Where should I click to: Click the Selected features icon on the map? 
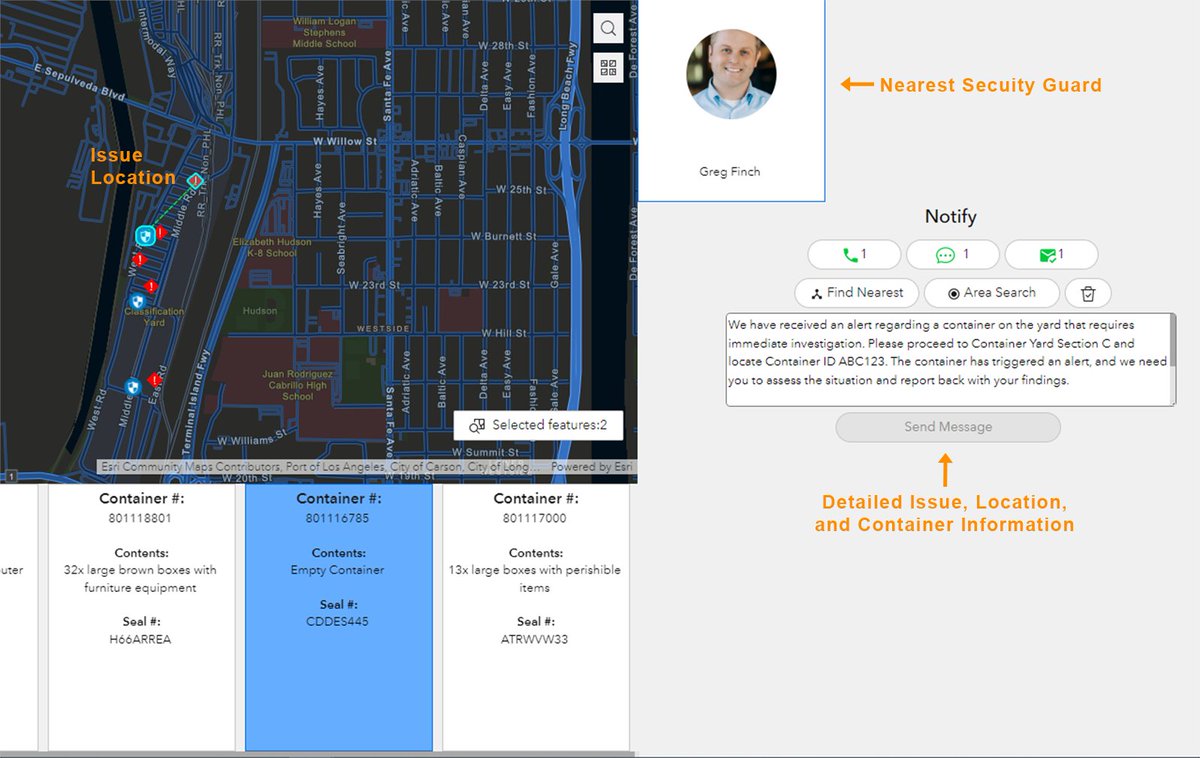click(x=478, y=425)
